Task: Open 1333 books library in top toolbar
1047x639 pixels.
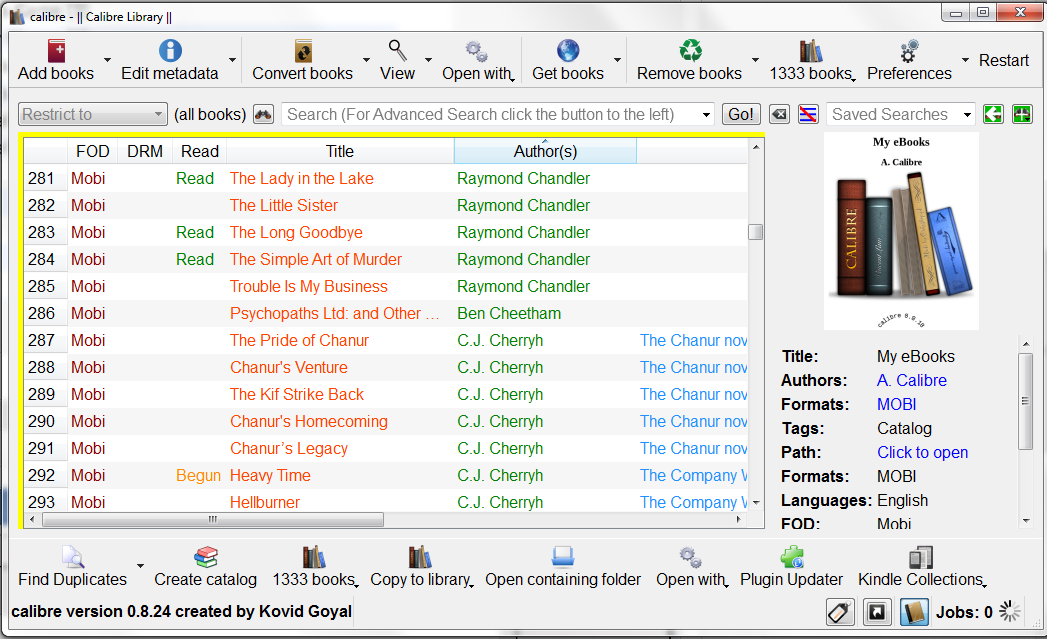Action: [811, 61]
